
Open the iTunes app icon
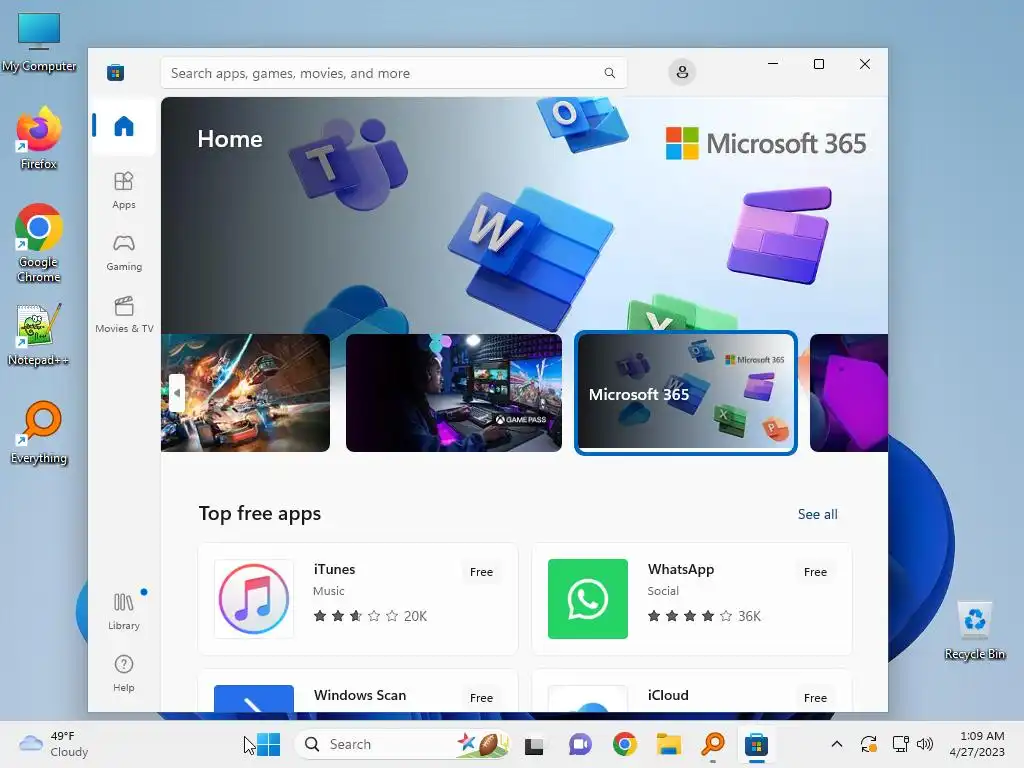[x=254, y=599]
